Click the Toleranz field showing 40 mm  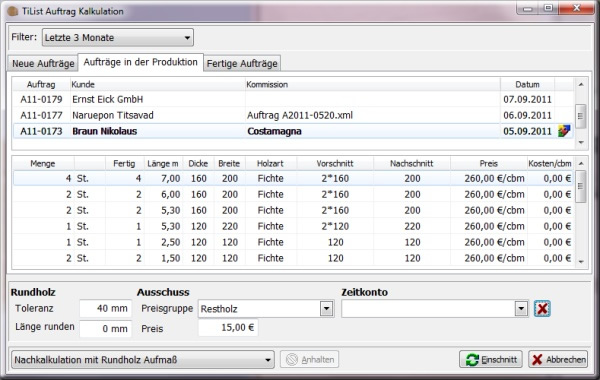tap(106, 308)
